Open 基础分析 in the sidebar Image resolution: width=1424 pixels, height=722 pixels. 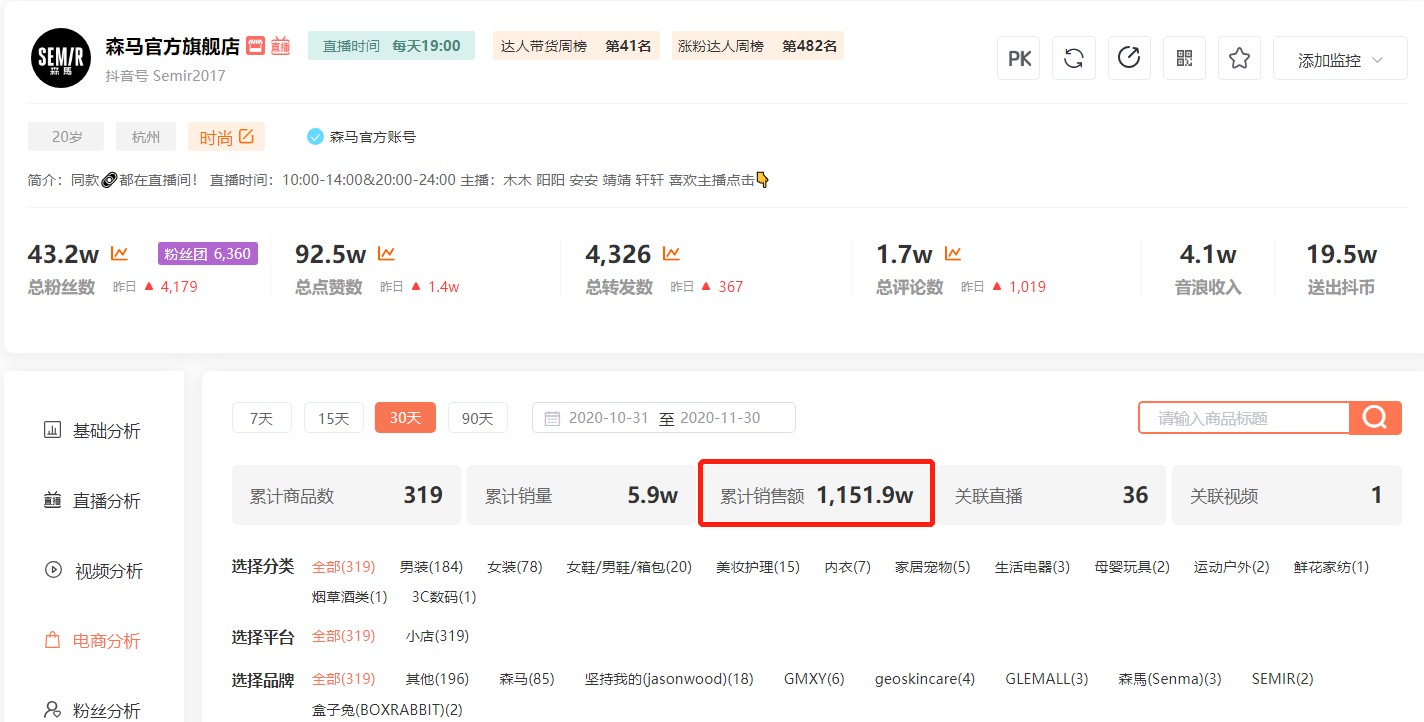92,431
